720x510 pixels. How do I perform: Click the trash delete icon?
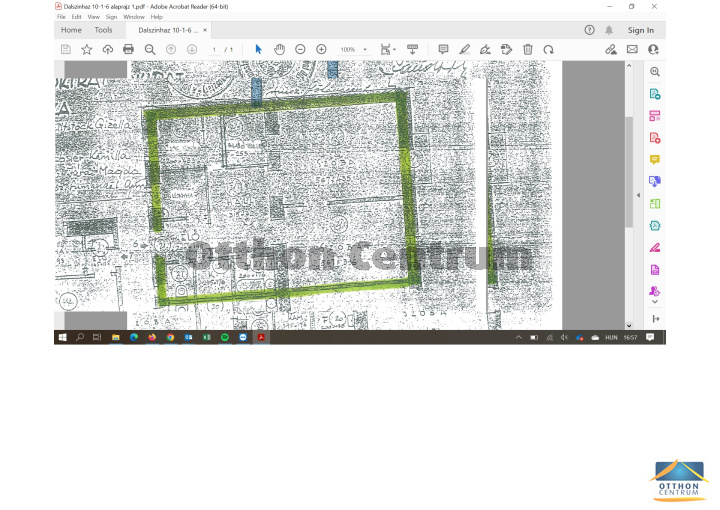click(528, 50)
